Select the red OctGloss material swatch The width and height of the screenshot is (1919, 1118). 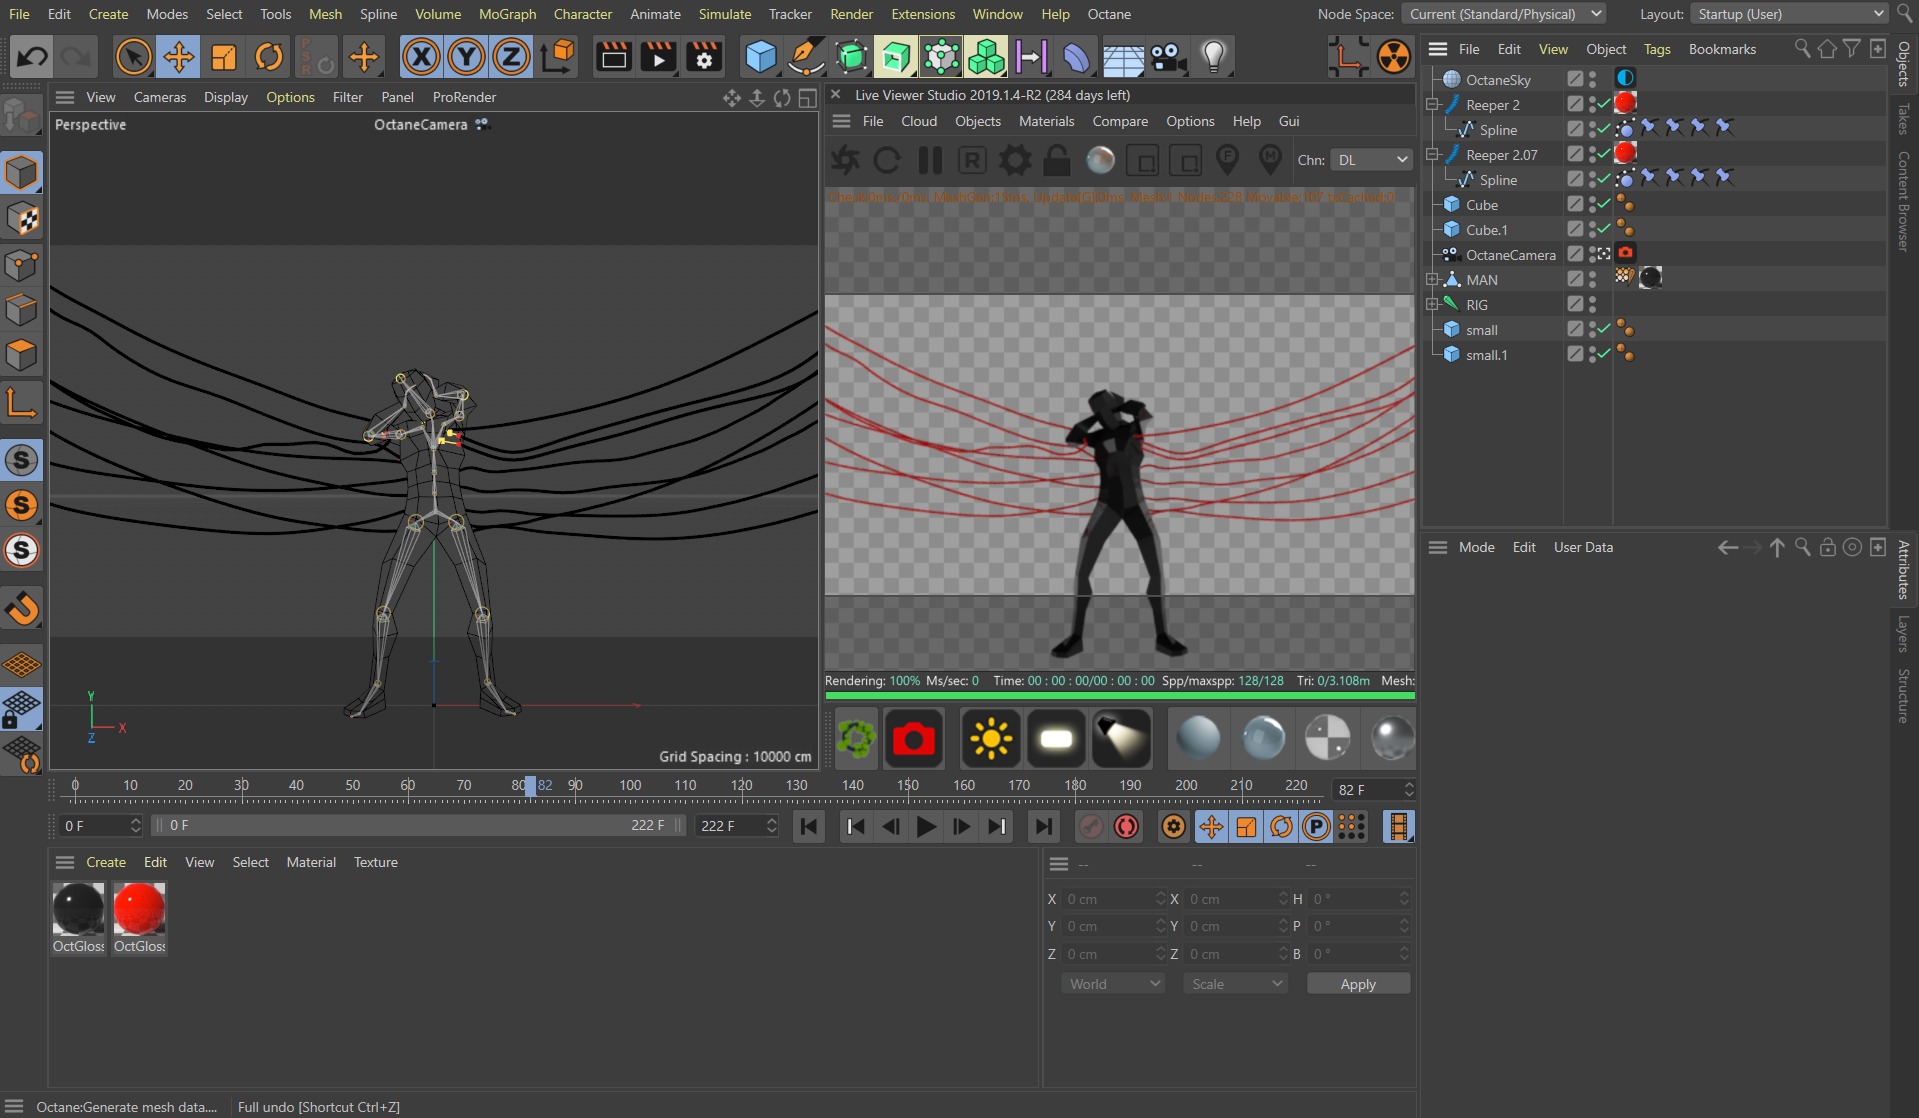(139, 909)
